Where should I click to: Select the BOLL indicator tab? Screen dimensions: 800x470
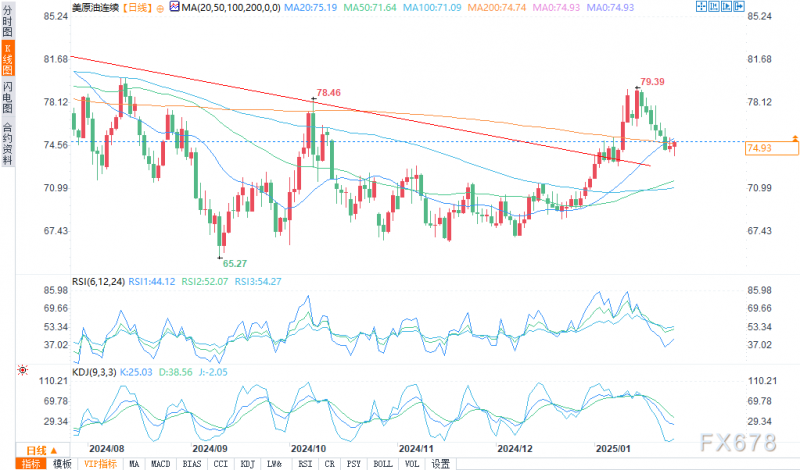coord(383,464)
